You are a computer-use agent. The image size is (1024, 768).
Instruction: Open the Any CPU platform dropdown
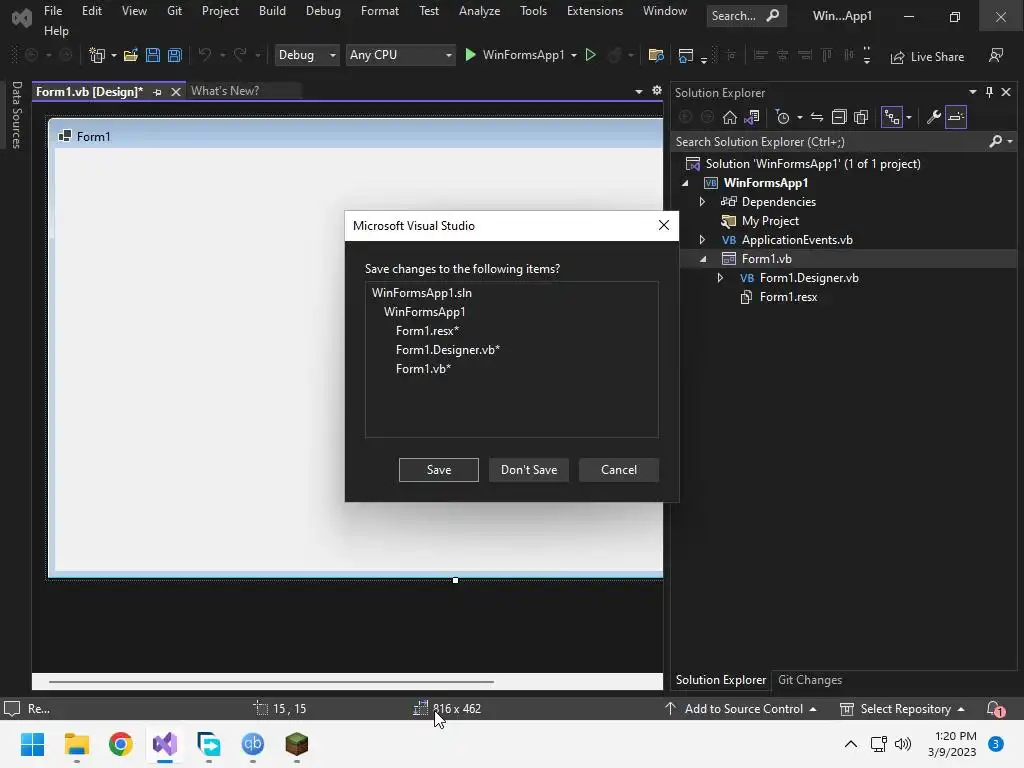[400, 55]
